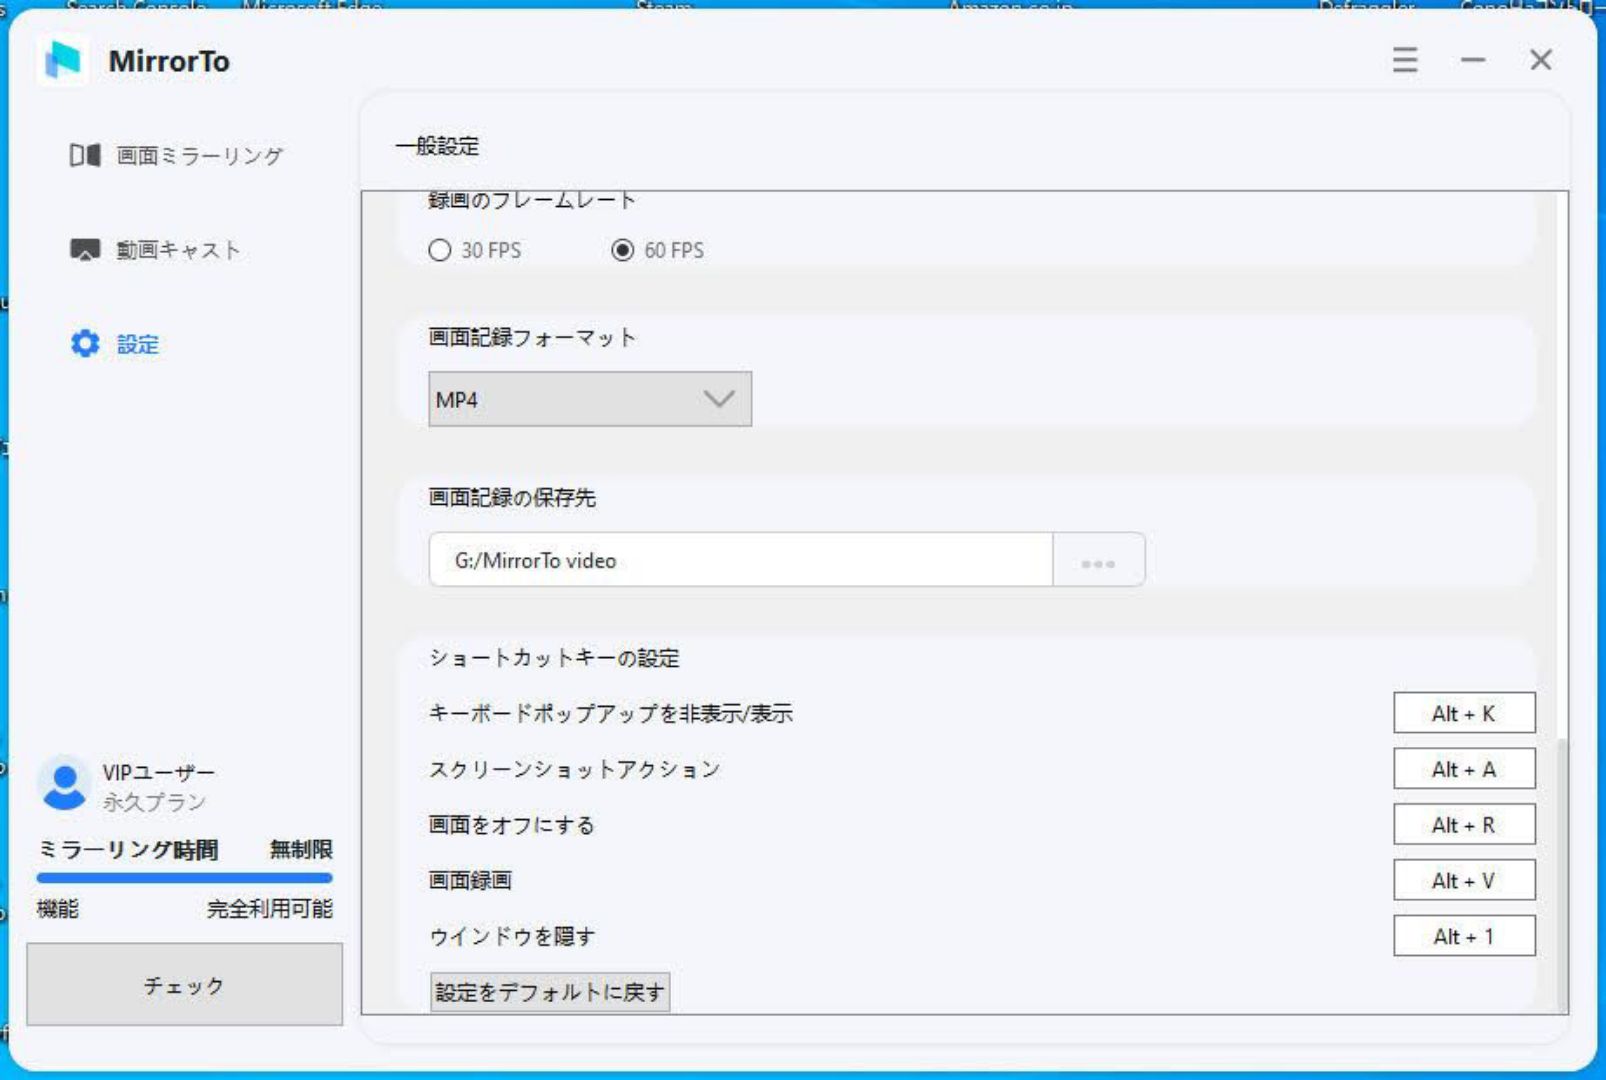Click ウインドウを隠す text
This screenshot has height=1080, width=1606.
512,936
